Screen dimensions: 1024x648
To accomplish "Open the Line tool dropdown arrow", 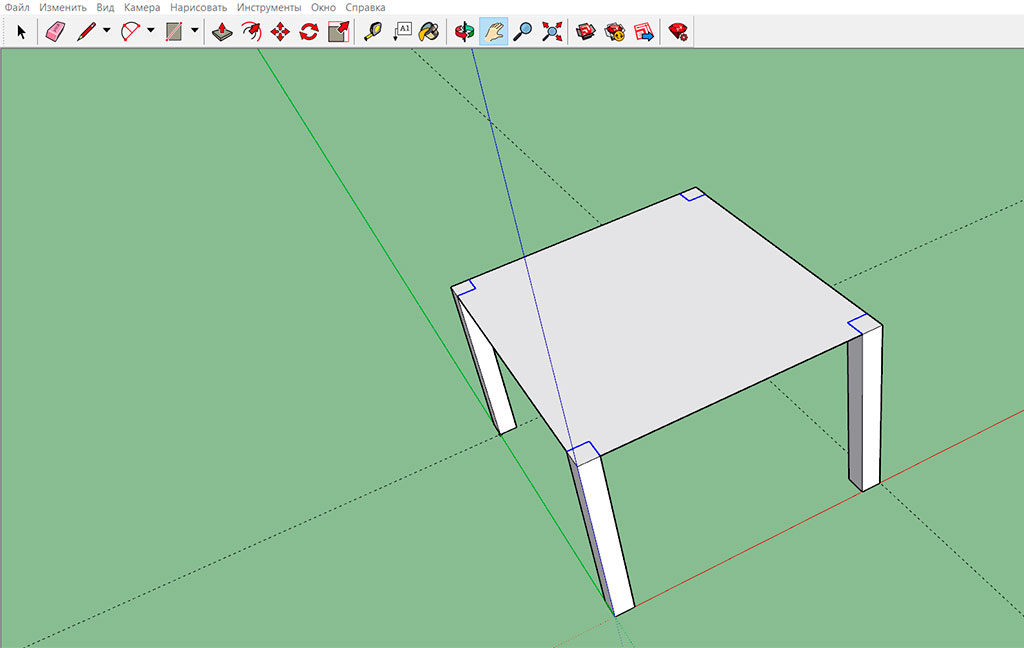I will point(105,31).
